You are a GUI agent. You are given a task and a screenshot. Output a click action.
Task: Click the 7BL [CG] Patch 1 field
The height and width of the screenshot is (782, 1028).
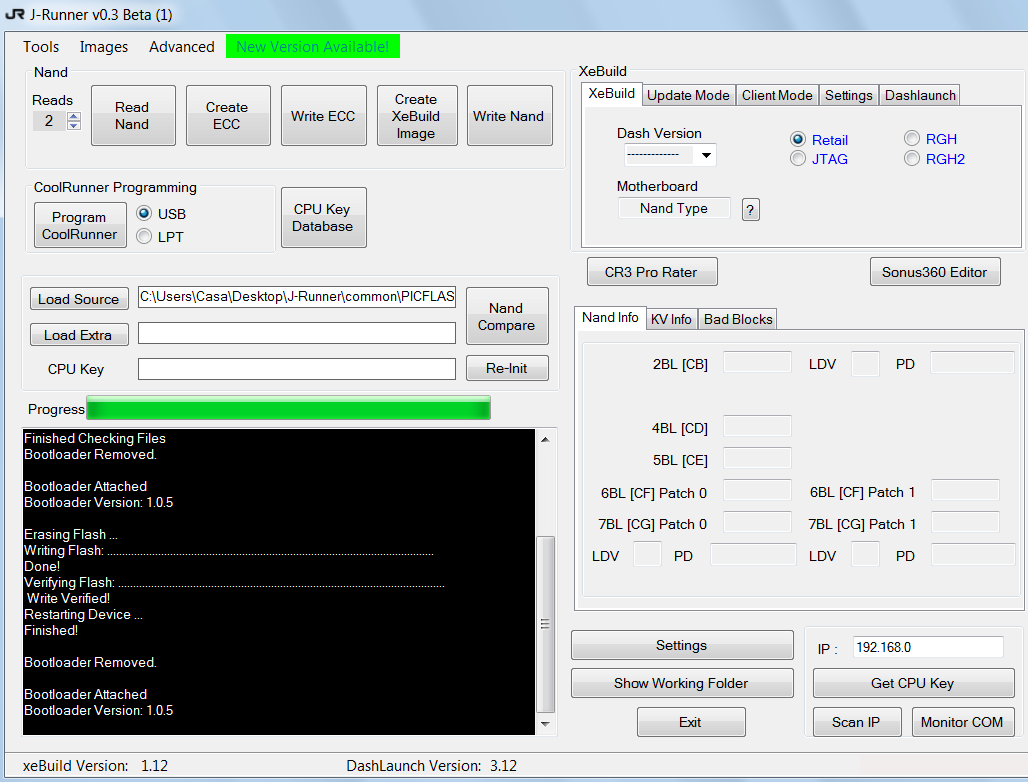(x=965, y=522)
